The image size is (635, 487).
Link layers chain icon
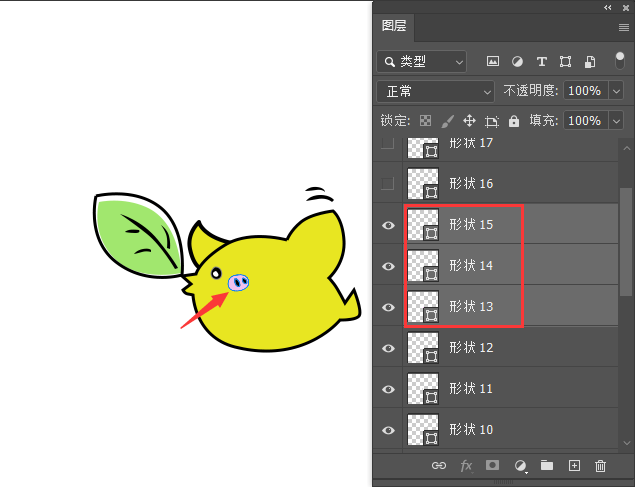[x=439, y=466]
